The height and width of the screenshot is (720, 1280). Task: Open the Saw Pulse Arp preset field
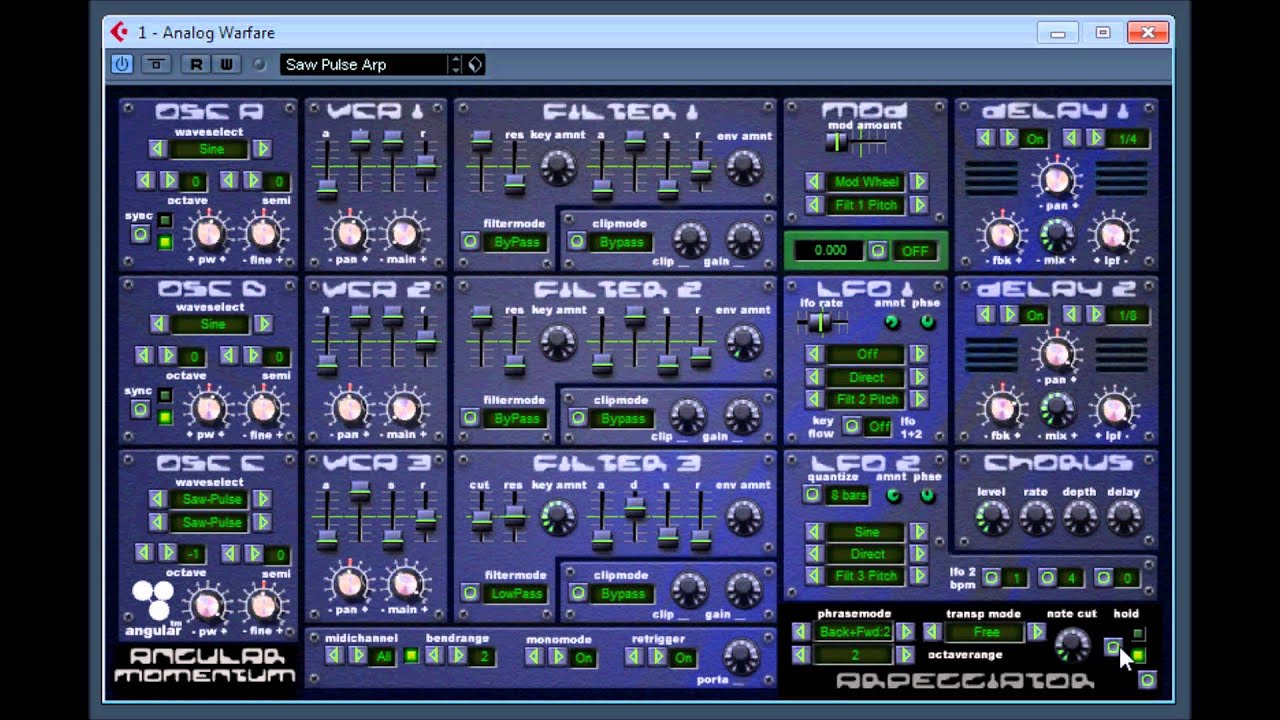[x=365, y=65]
